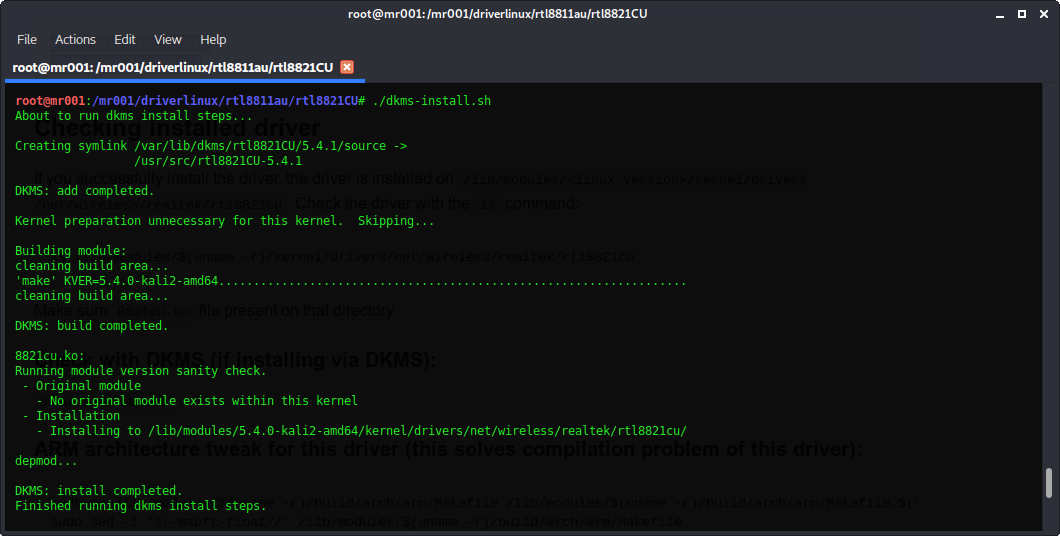This screenshot has width=1060, height=536.
Task: Click the vertical scrollbar thumb
Action: [1048, 483]
